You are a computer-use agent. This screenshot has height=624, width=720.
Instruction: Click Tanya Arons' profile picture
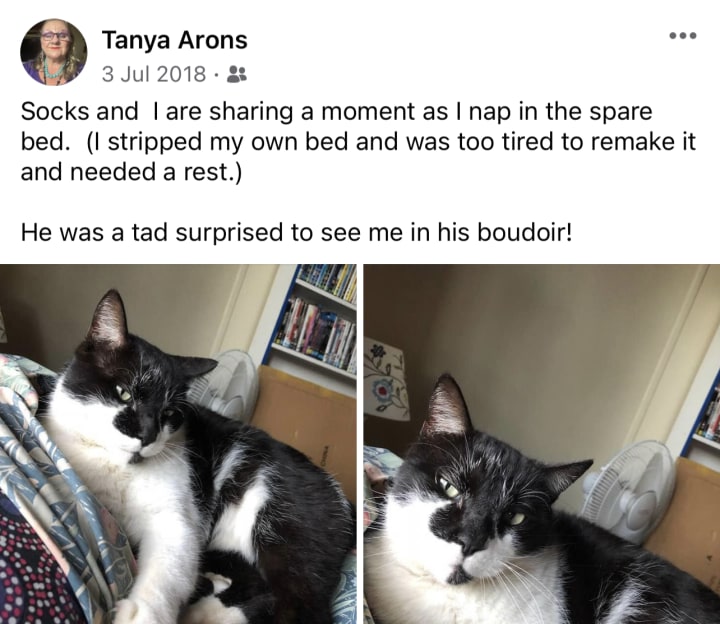(54, 52)
